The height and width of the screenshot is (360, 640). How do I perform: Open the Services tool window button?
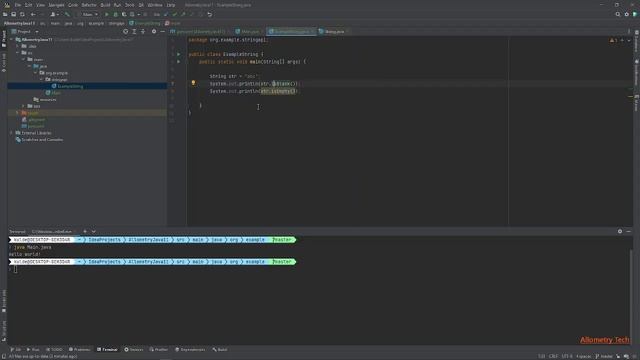click(134, 349)
